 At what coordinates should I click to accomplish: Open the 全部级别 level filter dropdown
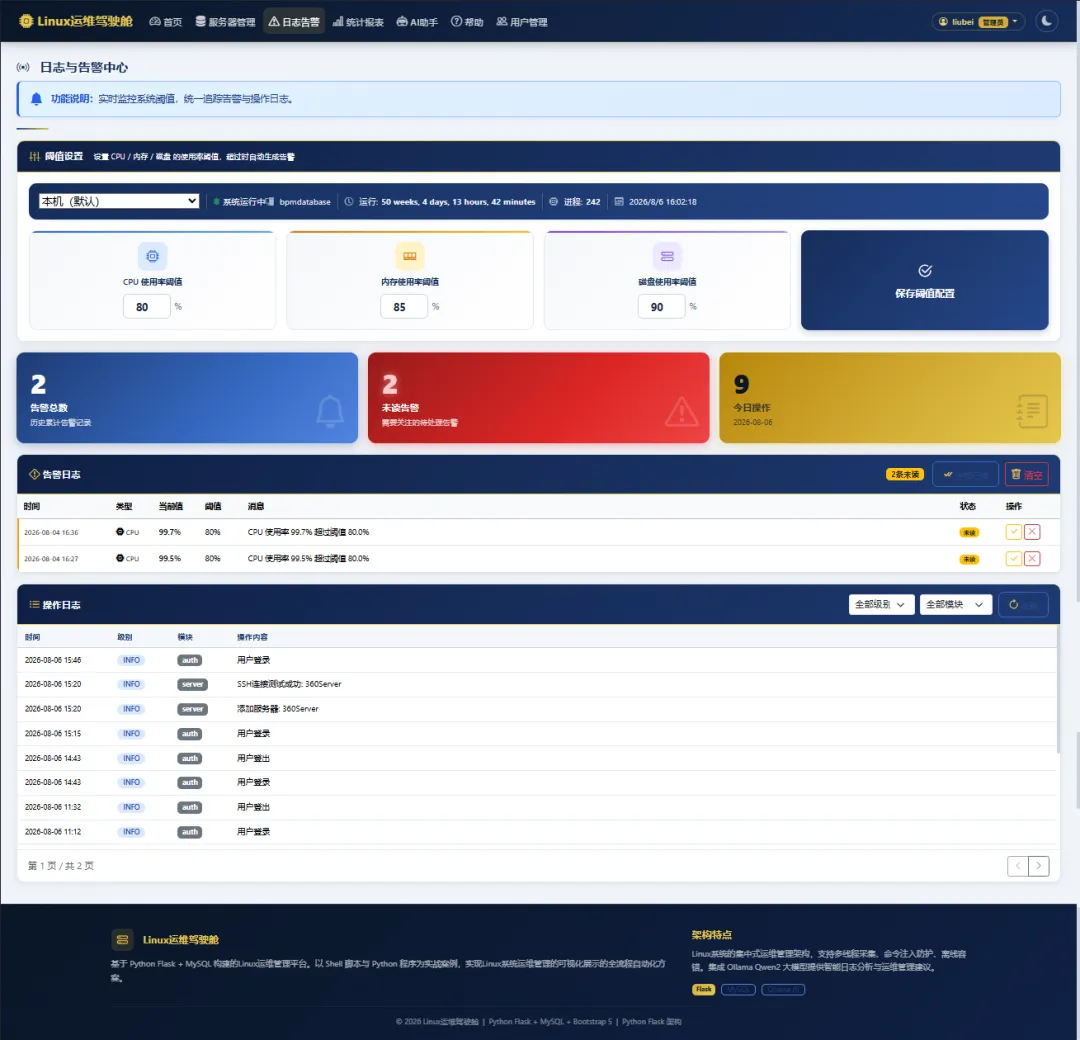pyautogui.click(x=881, y=604)
